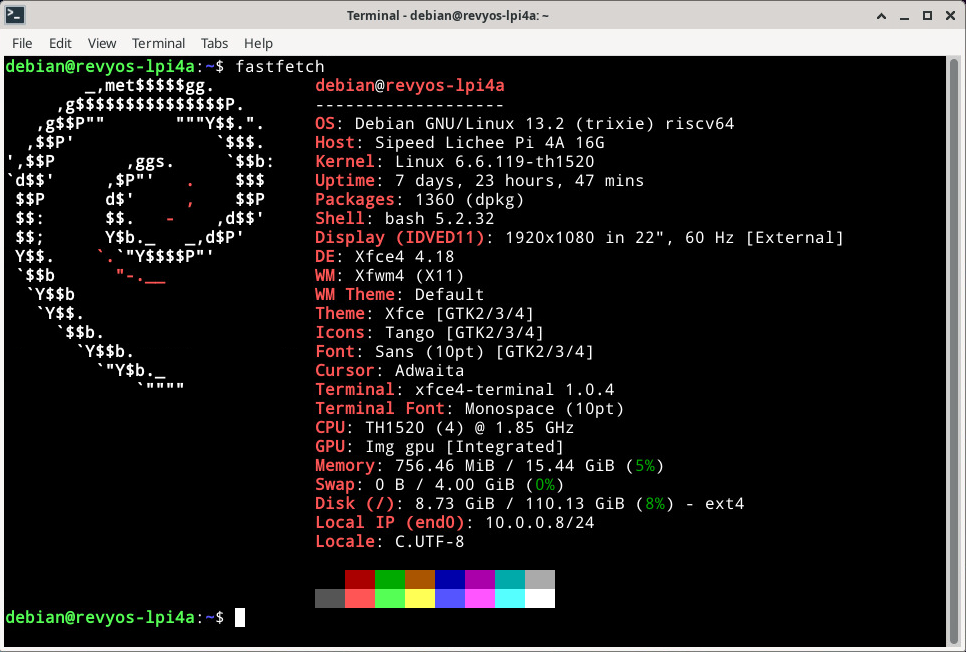Maximize the terminal window
The image size is (966, 652).
(928, 15)
